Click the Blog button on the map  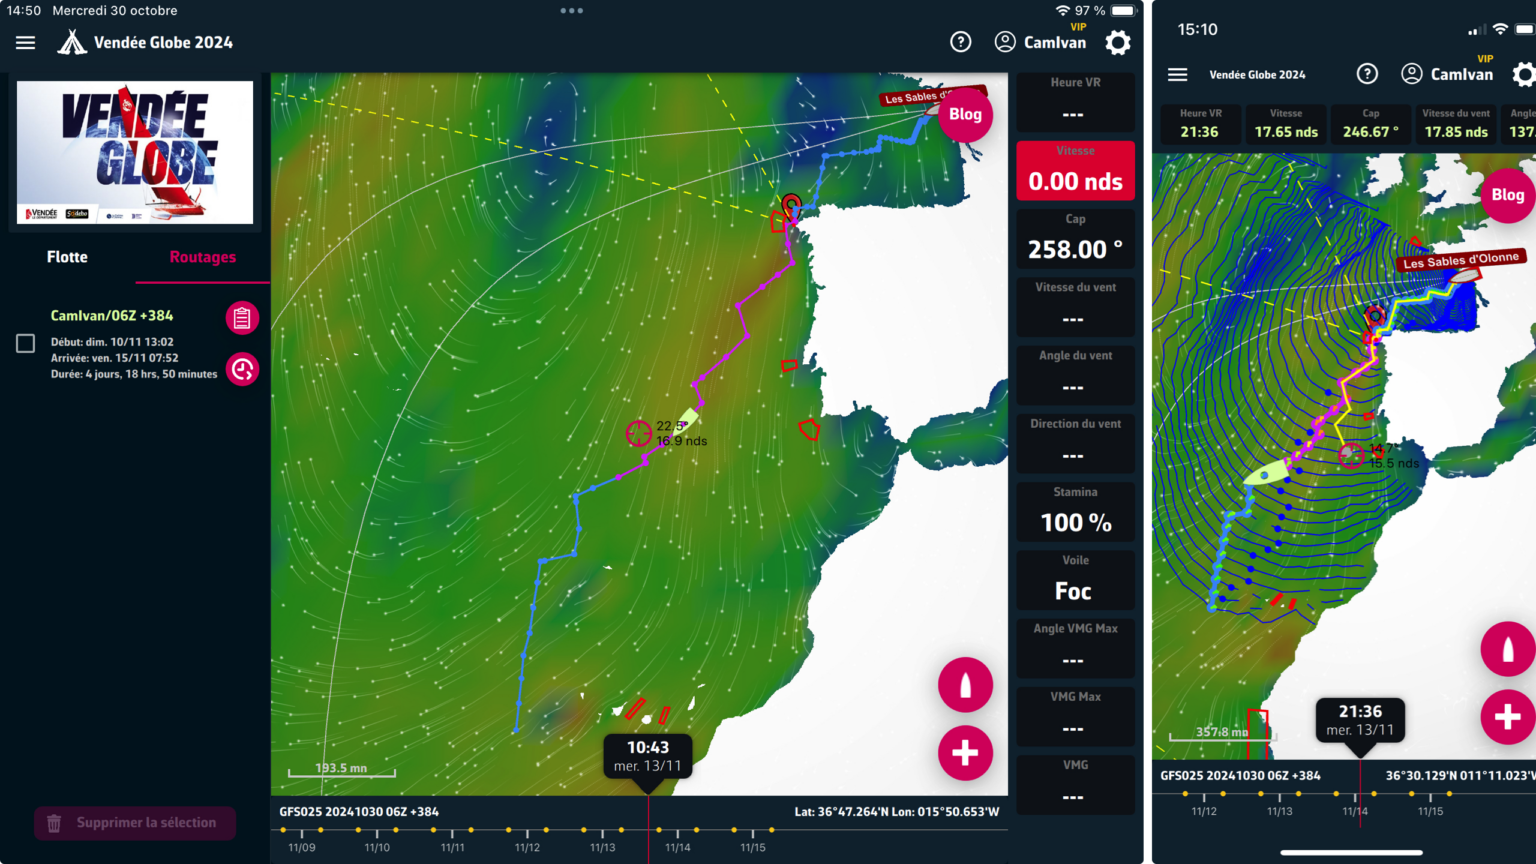pos(965,115)
